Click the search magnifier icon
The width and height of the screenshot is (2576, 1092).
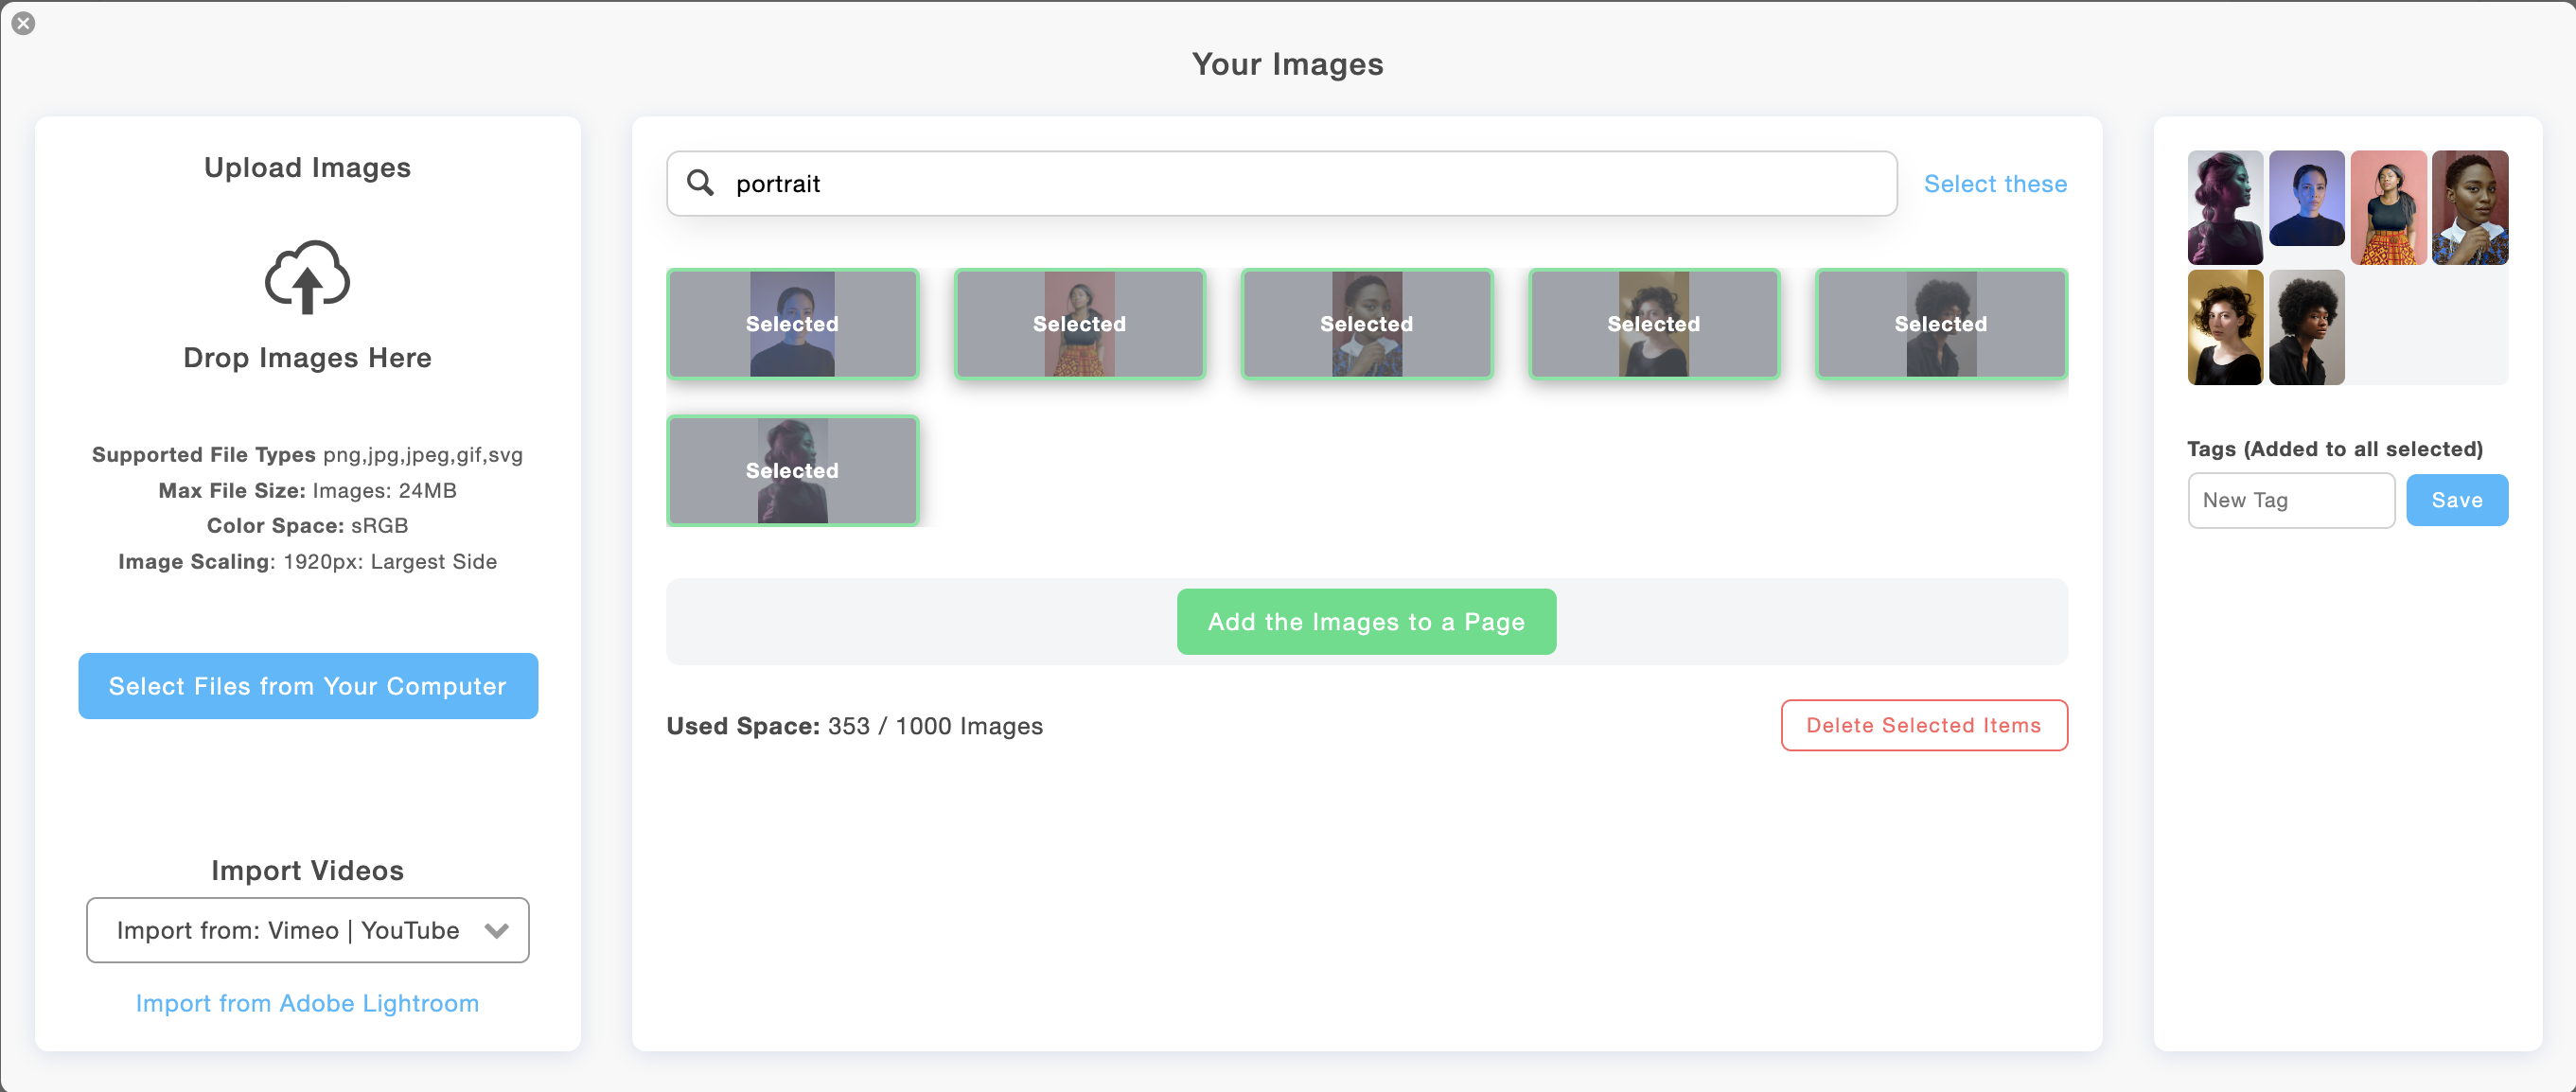click(x=702, y=183)
